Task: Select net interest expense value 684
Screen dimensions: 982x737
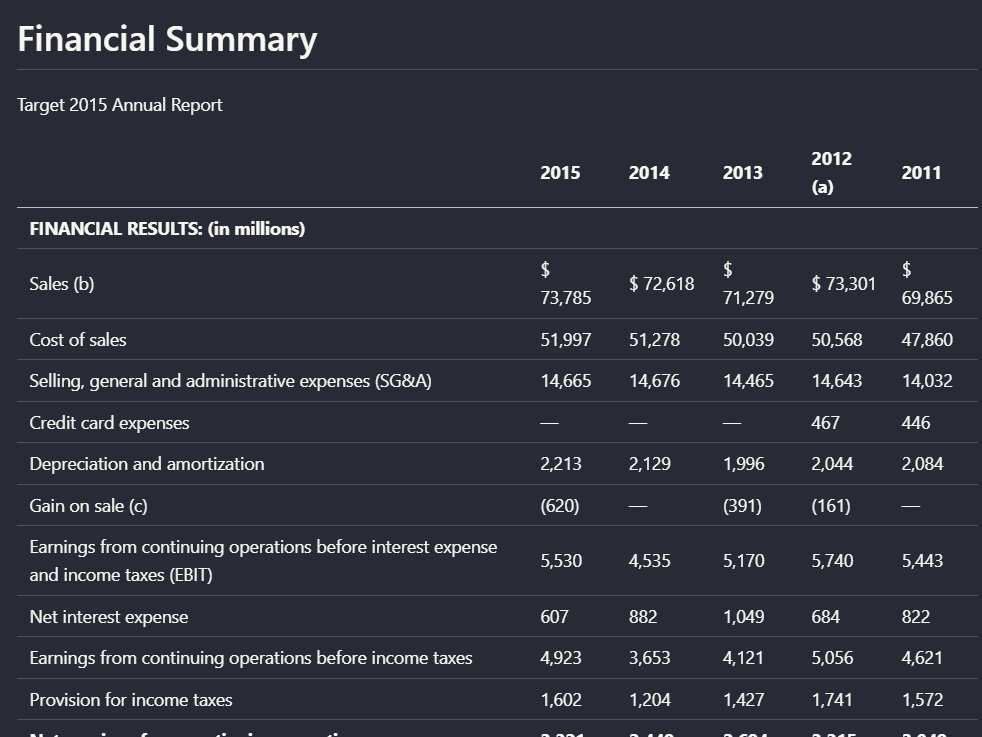Action: (825, 617)
